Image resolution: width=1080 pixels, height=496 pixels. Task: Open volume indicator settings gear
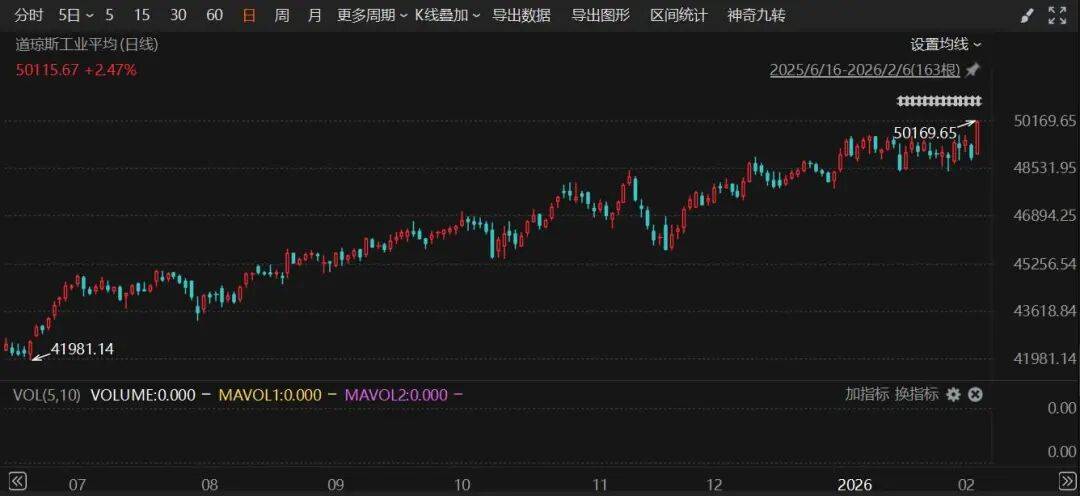(953, 395)
